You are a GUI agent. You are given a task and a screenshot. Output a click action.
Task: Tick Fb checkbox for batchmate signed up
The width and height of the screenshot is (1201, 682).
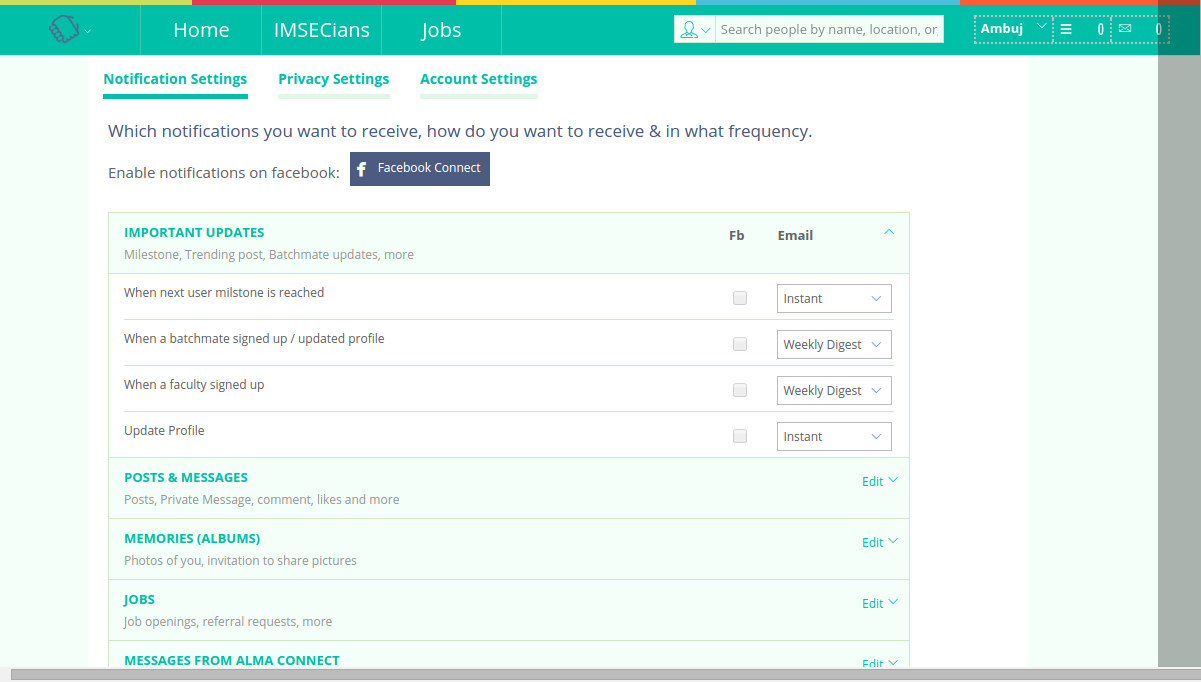click(x=740, y=344)
